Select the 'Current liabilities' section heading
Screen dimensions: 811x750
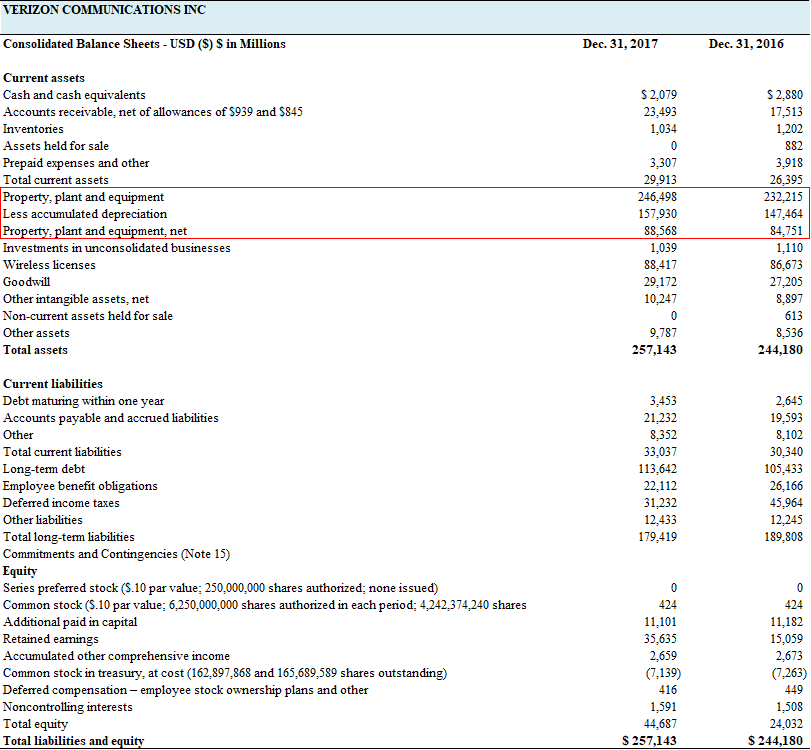point(53,384)
